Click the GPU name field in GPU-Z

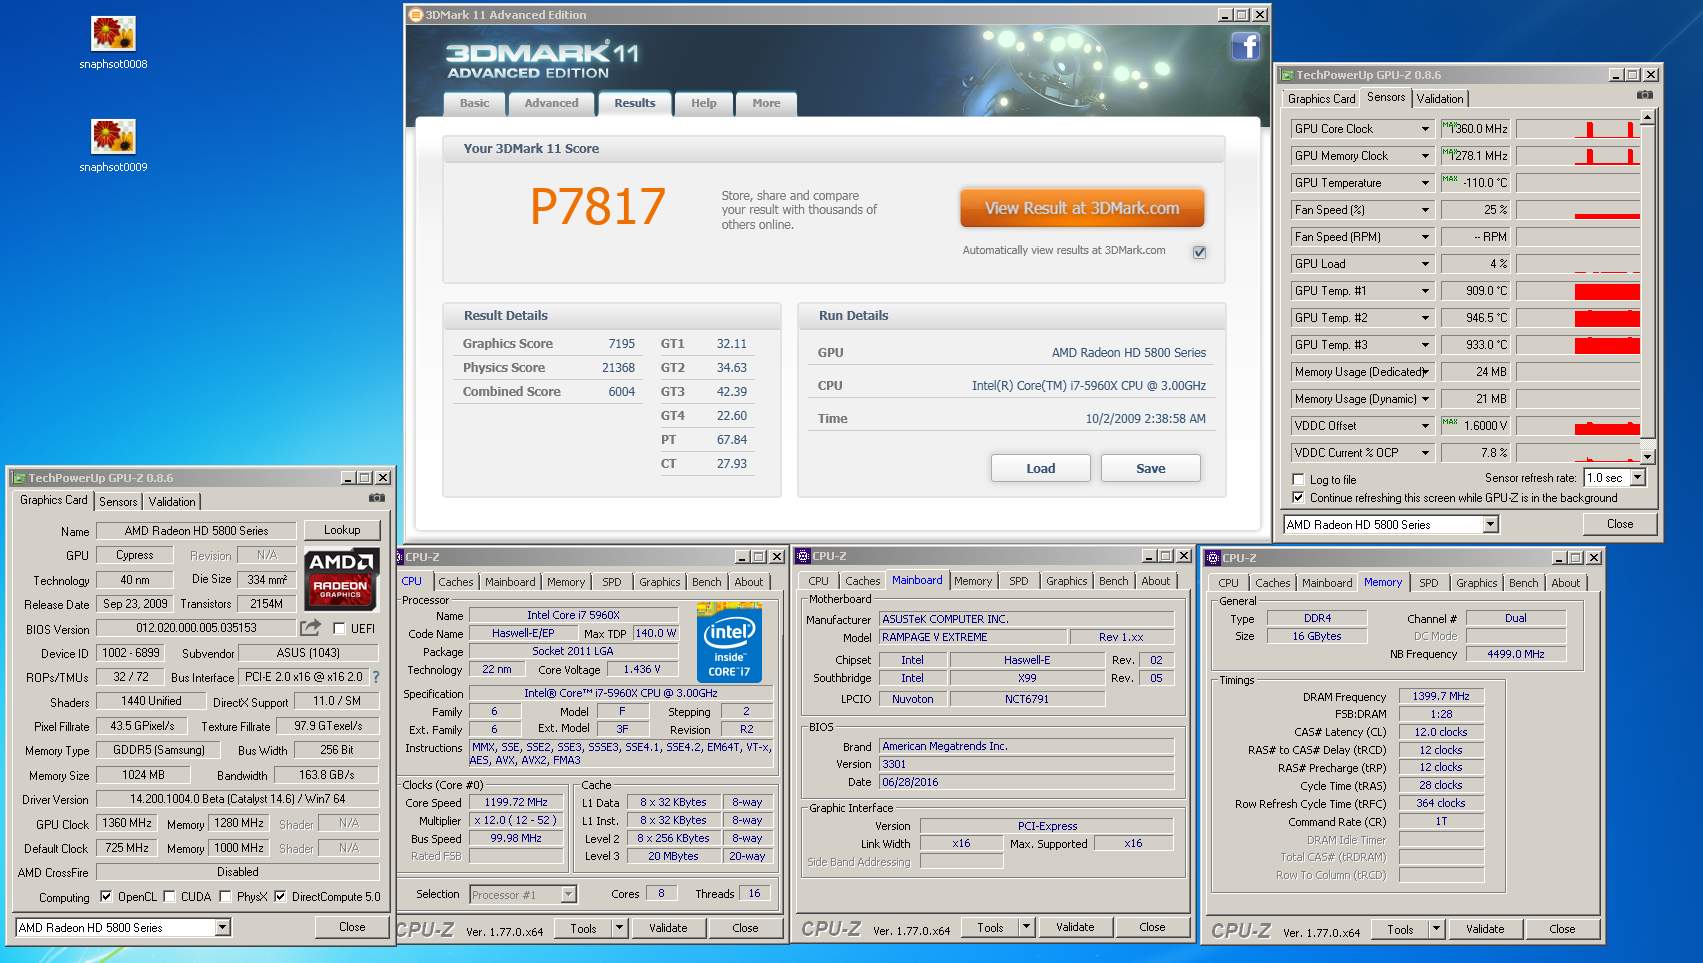pos(196,531)
